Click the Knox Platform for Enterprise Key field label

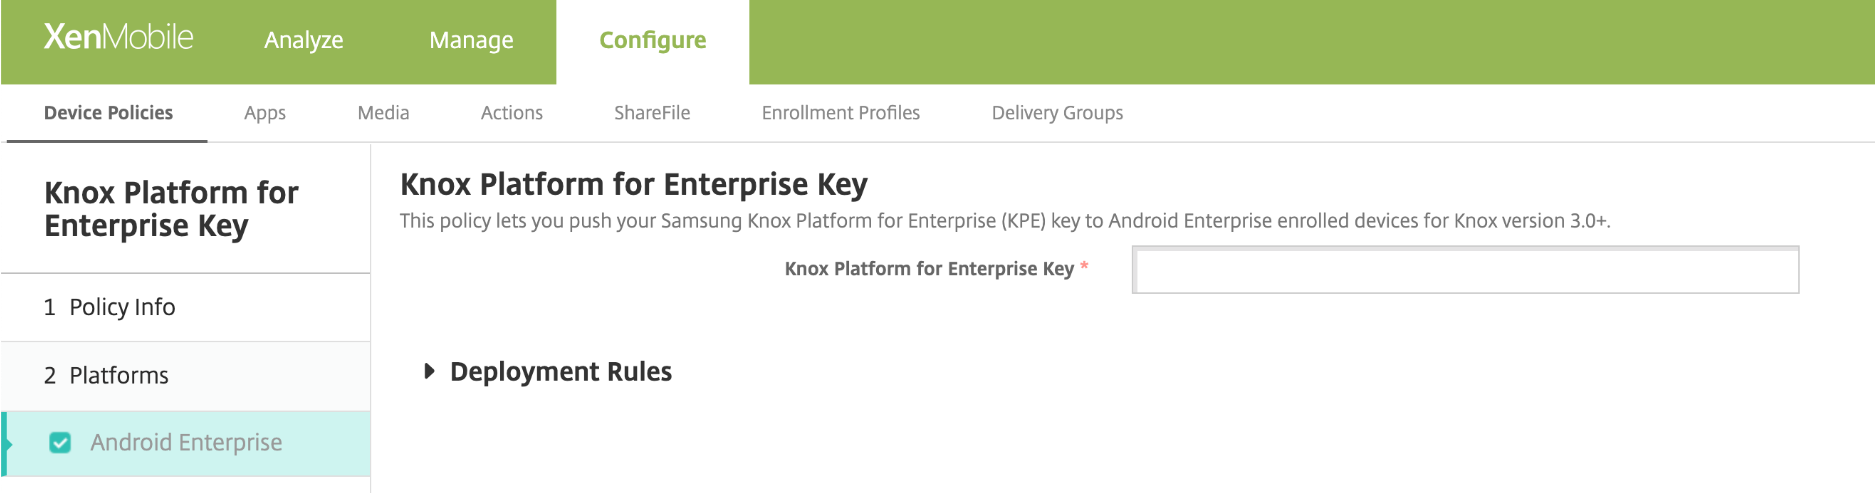click(928, 269)
